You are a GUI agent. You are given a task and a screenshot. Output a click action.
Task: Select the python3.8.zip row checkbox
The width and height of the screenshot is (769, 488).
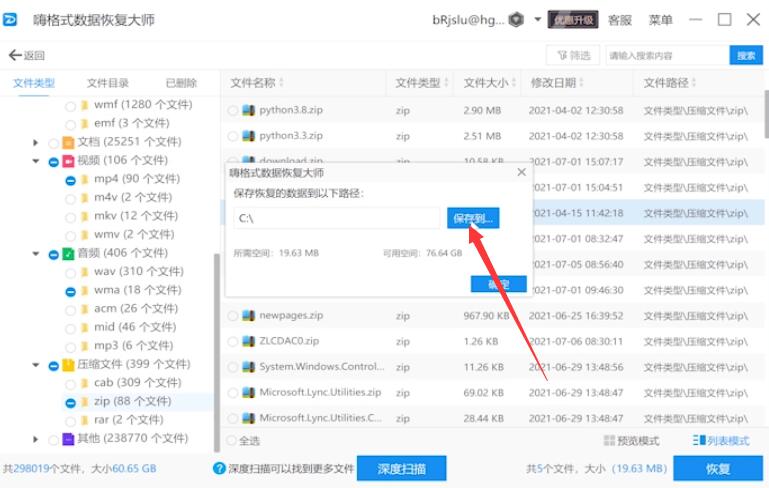click(233, 110)
